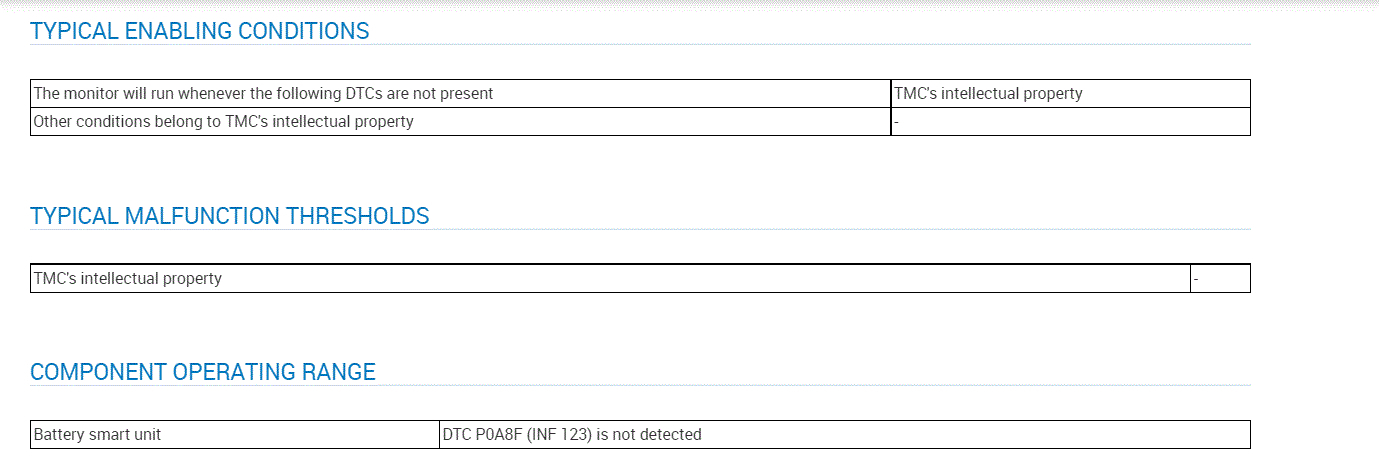Screen dimensions: 1379x472
Task: Click the Component Operating Range heading
Action: [x=203, y=372]
